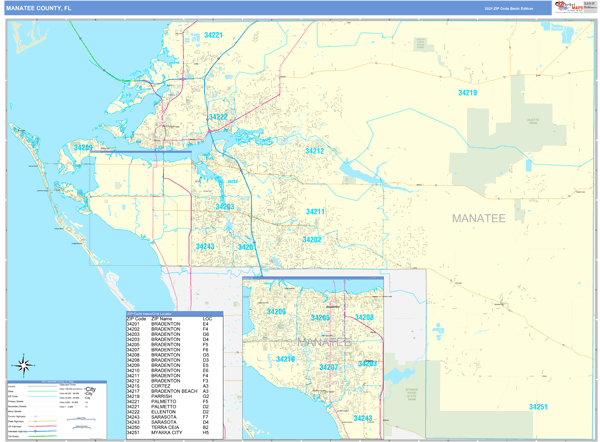The width and height of the screenshot is (600, 442).
Task: Click ZIP code label 34251
Action: 538,407
